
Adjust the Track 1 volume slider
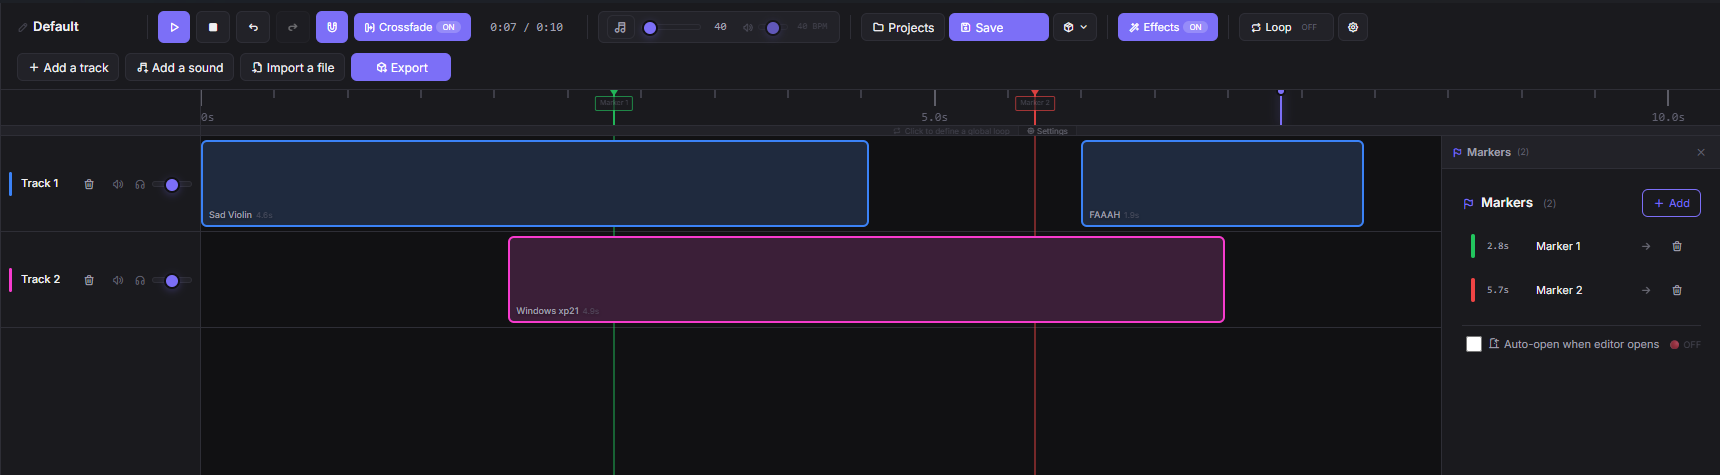tap(172, 184)
